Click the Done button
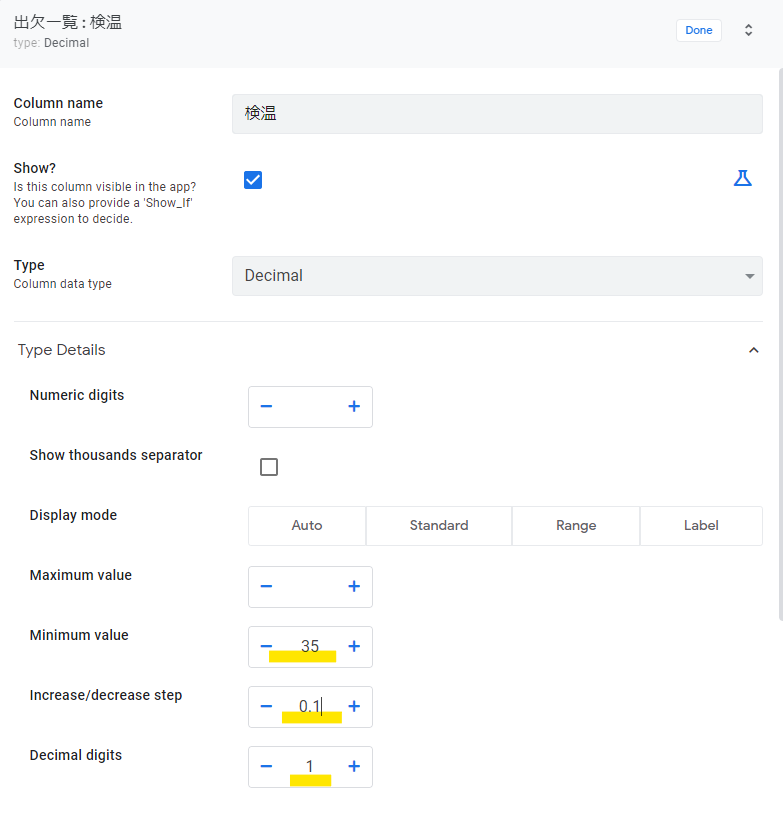Viewport: 783px width, 835px height. (x=698, y=30)
